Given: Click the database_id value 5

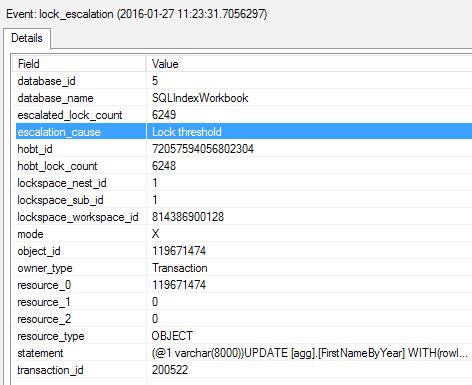Looking at the screenshot, I should click(155, 81).
